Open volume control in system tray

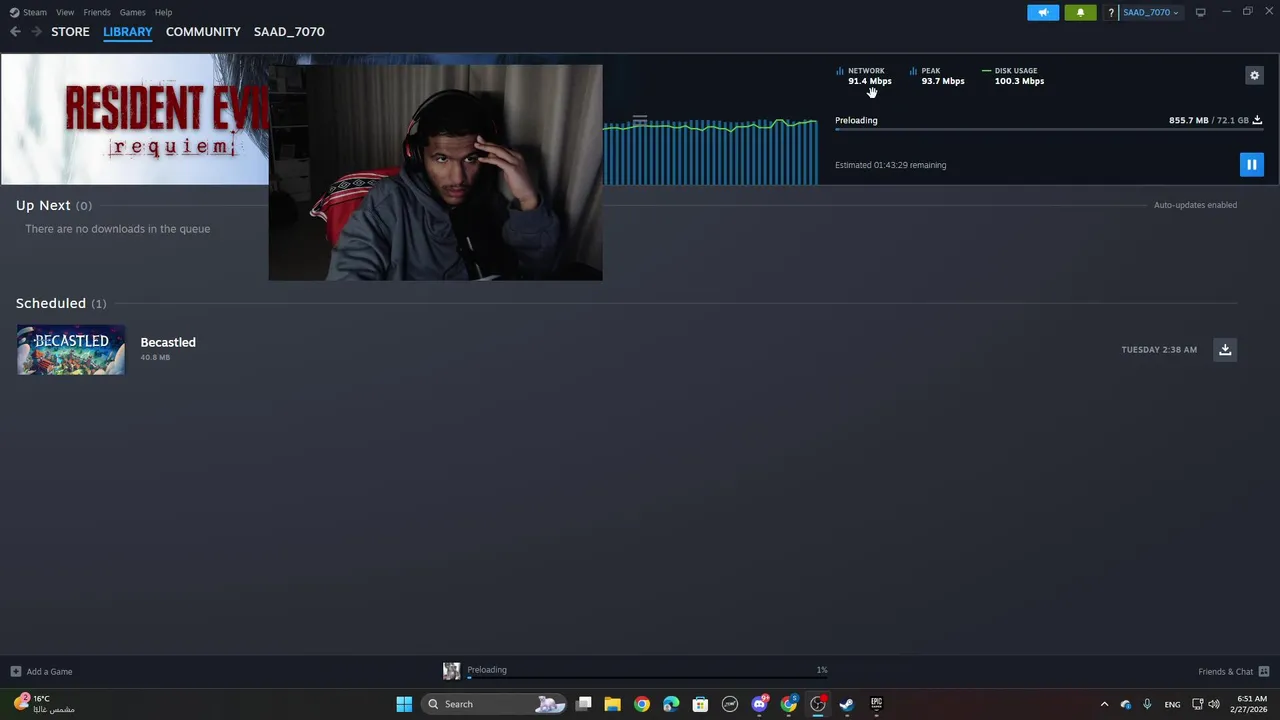(x=1214, y=704)
